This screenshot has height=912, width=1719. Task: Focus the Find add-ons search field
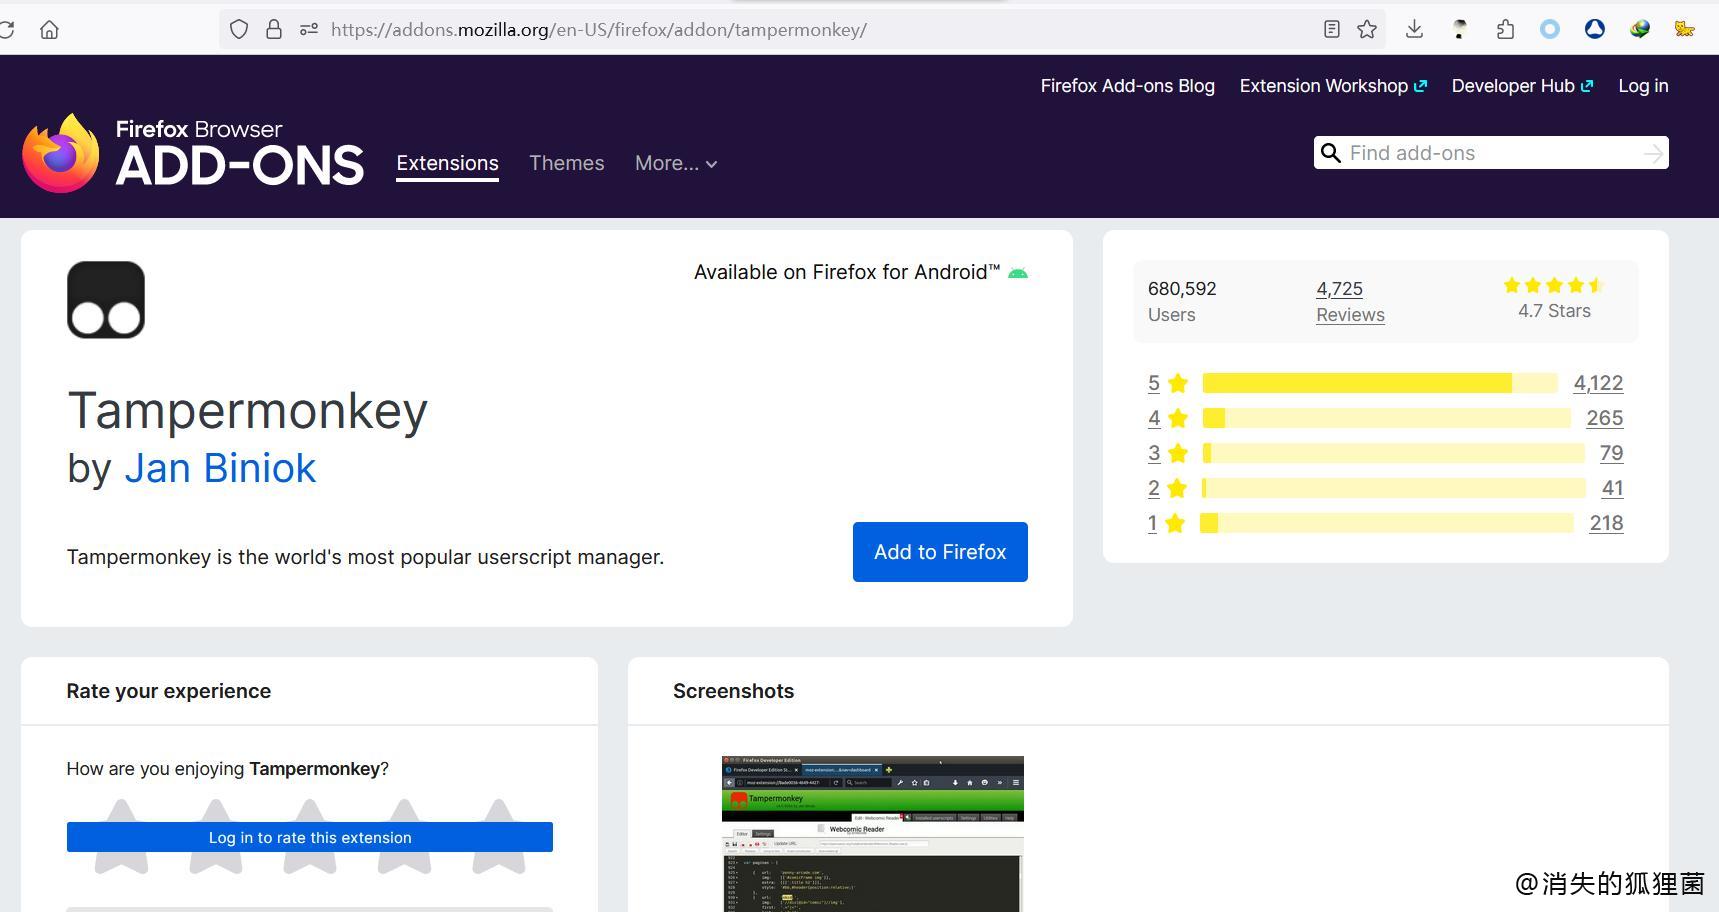click(x=1491, y=153)
